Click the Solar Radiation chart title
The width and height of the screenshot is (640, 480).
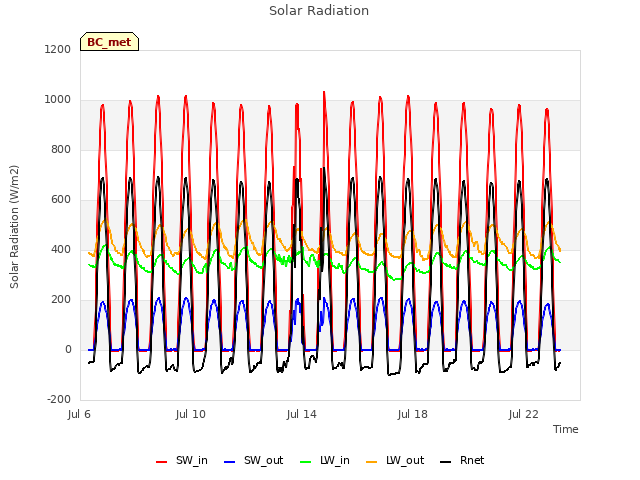tap(319, 11)
